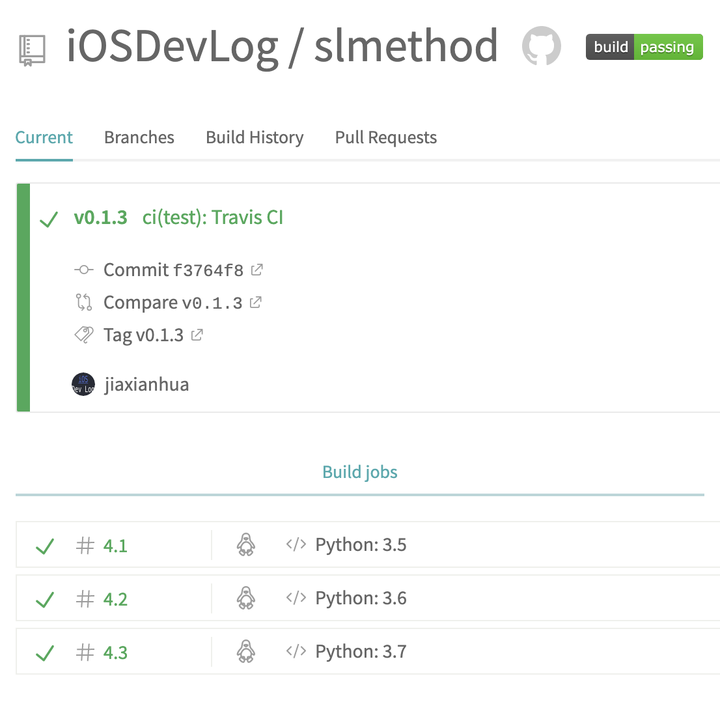The height and width of the screenshot is (715, 720).
Task: Switch to the Branches tab
Action: (139, 137)
